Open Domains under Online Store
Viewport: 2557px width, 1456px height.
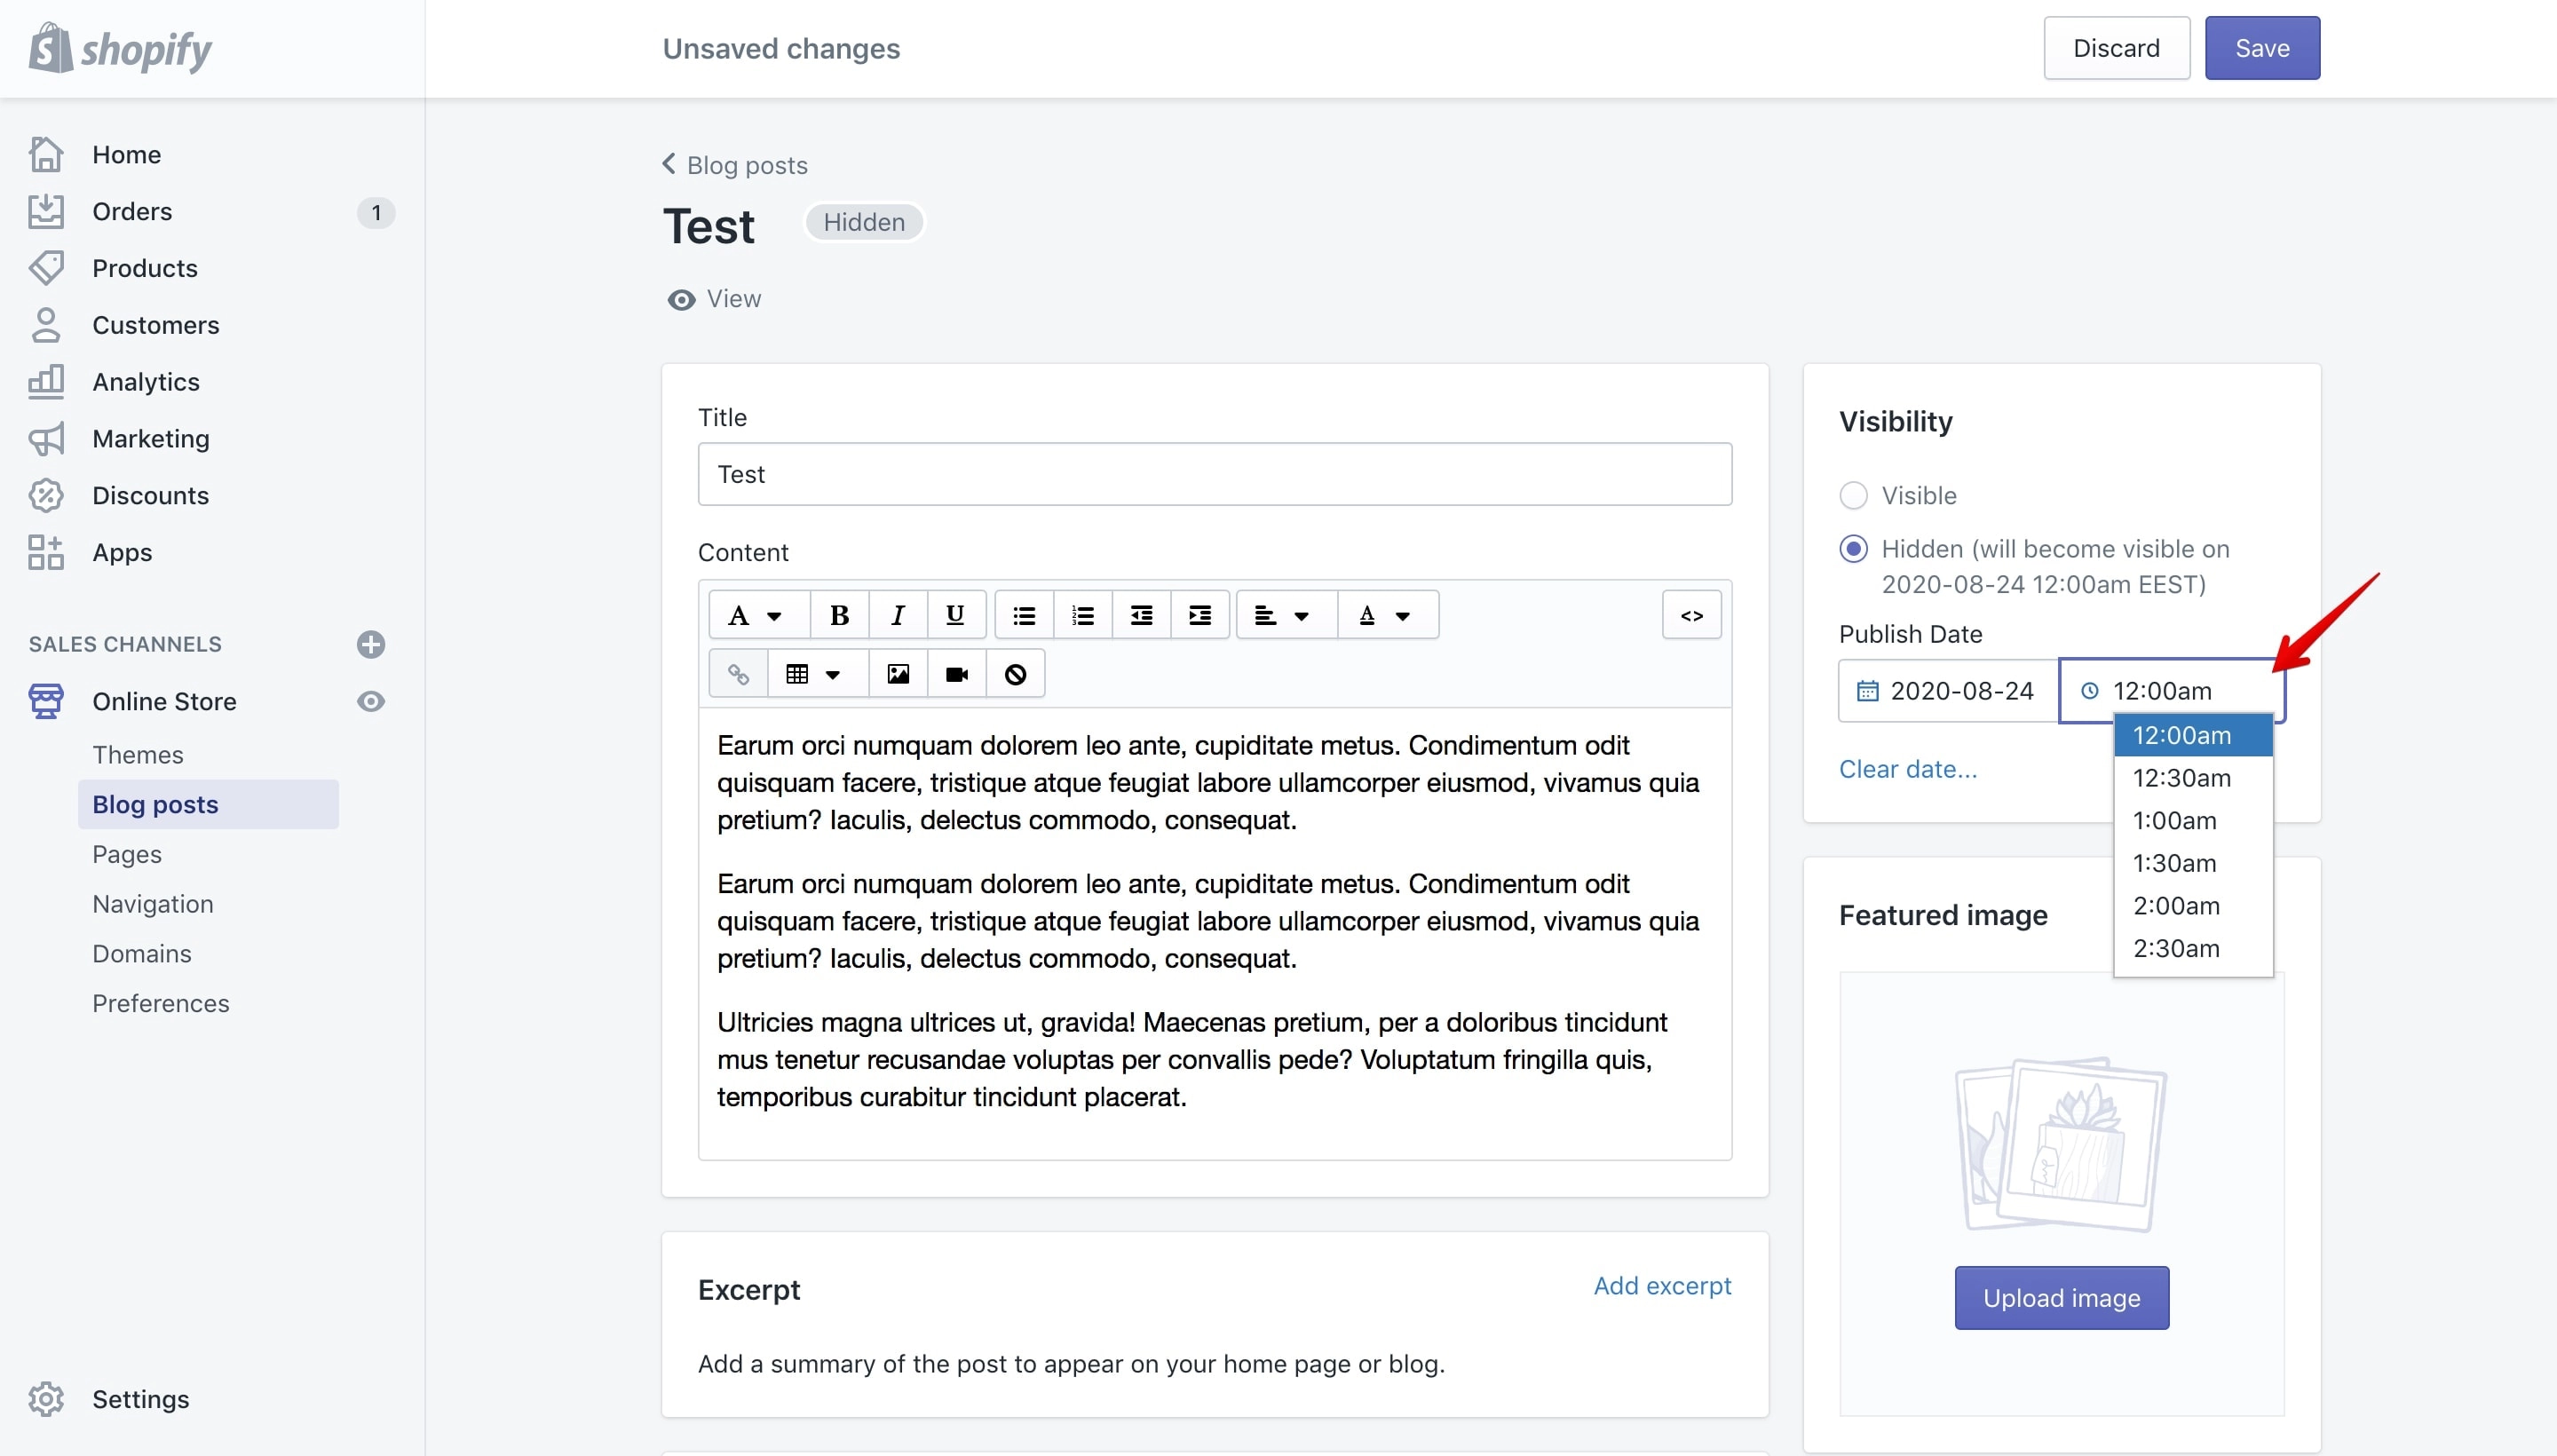click(142, 954)
